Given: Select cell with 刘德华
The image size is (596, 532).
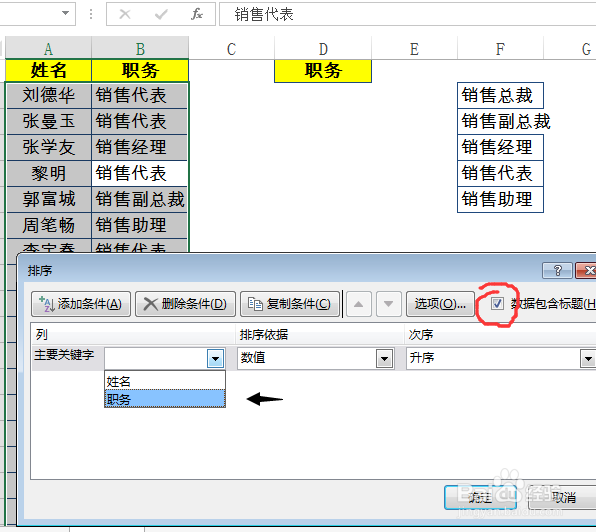Looking at the screenshot, I should pos(49,95).
